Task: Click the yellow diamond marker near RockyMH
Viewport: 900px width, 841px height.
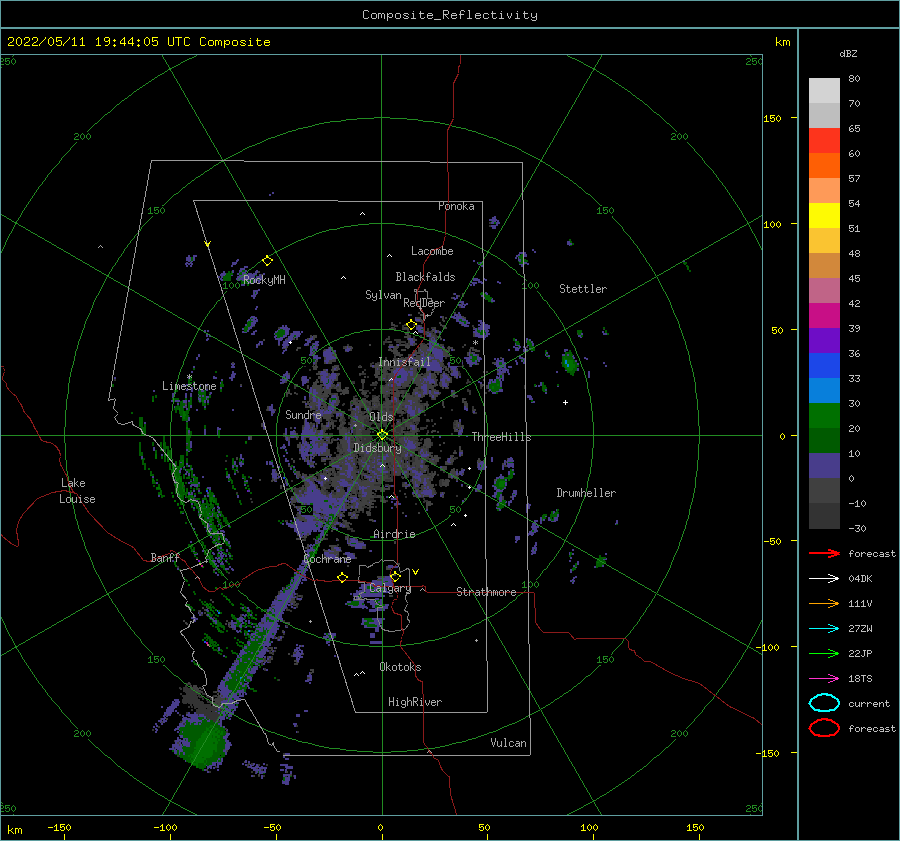Action: [267, 261]
